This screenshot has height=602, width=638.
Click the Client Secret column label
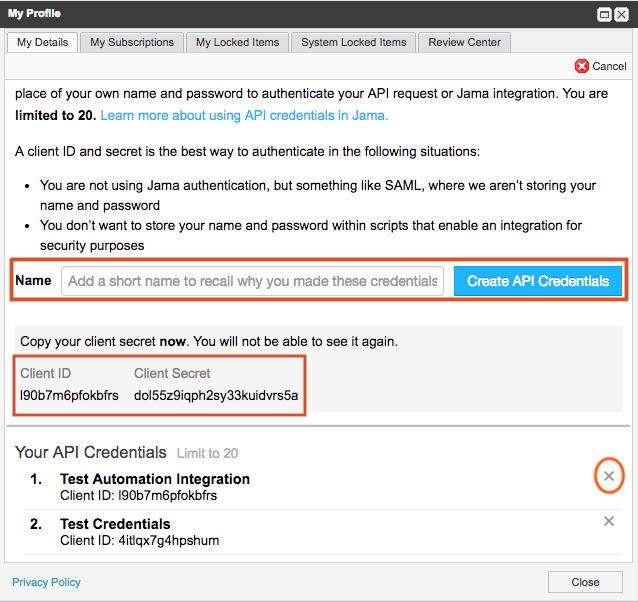(x=172, y=373)
